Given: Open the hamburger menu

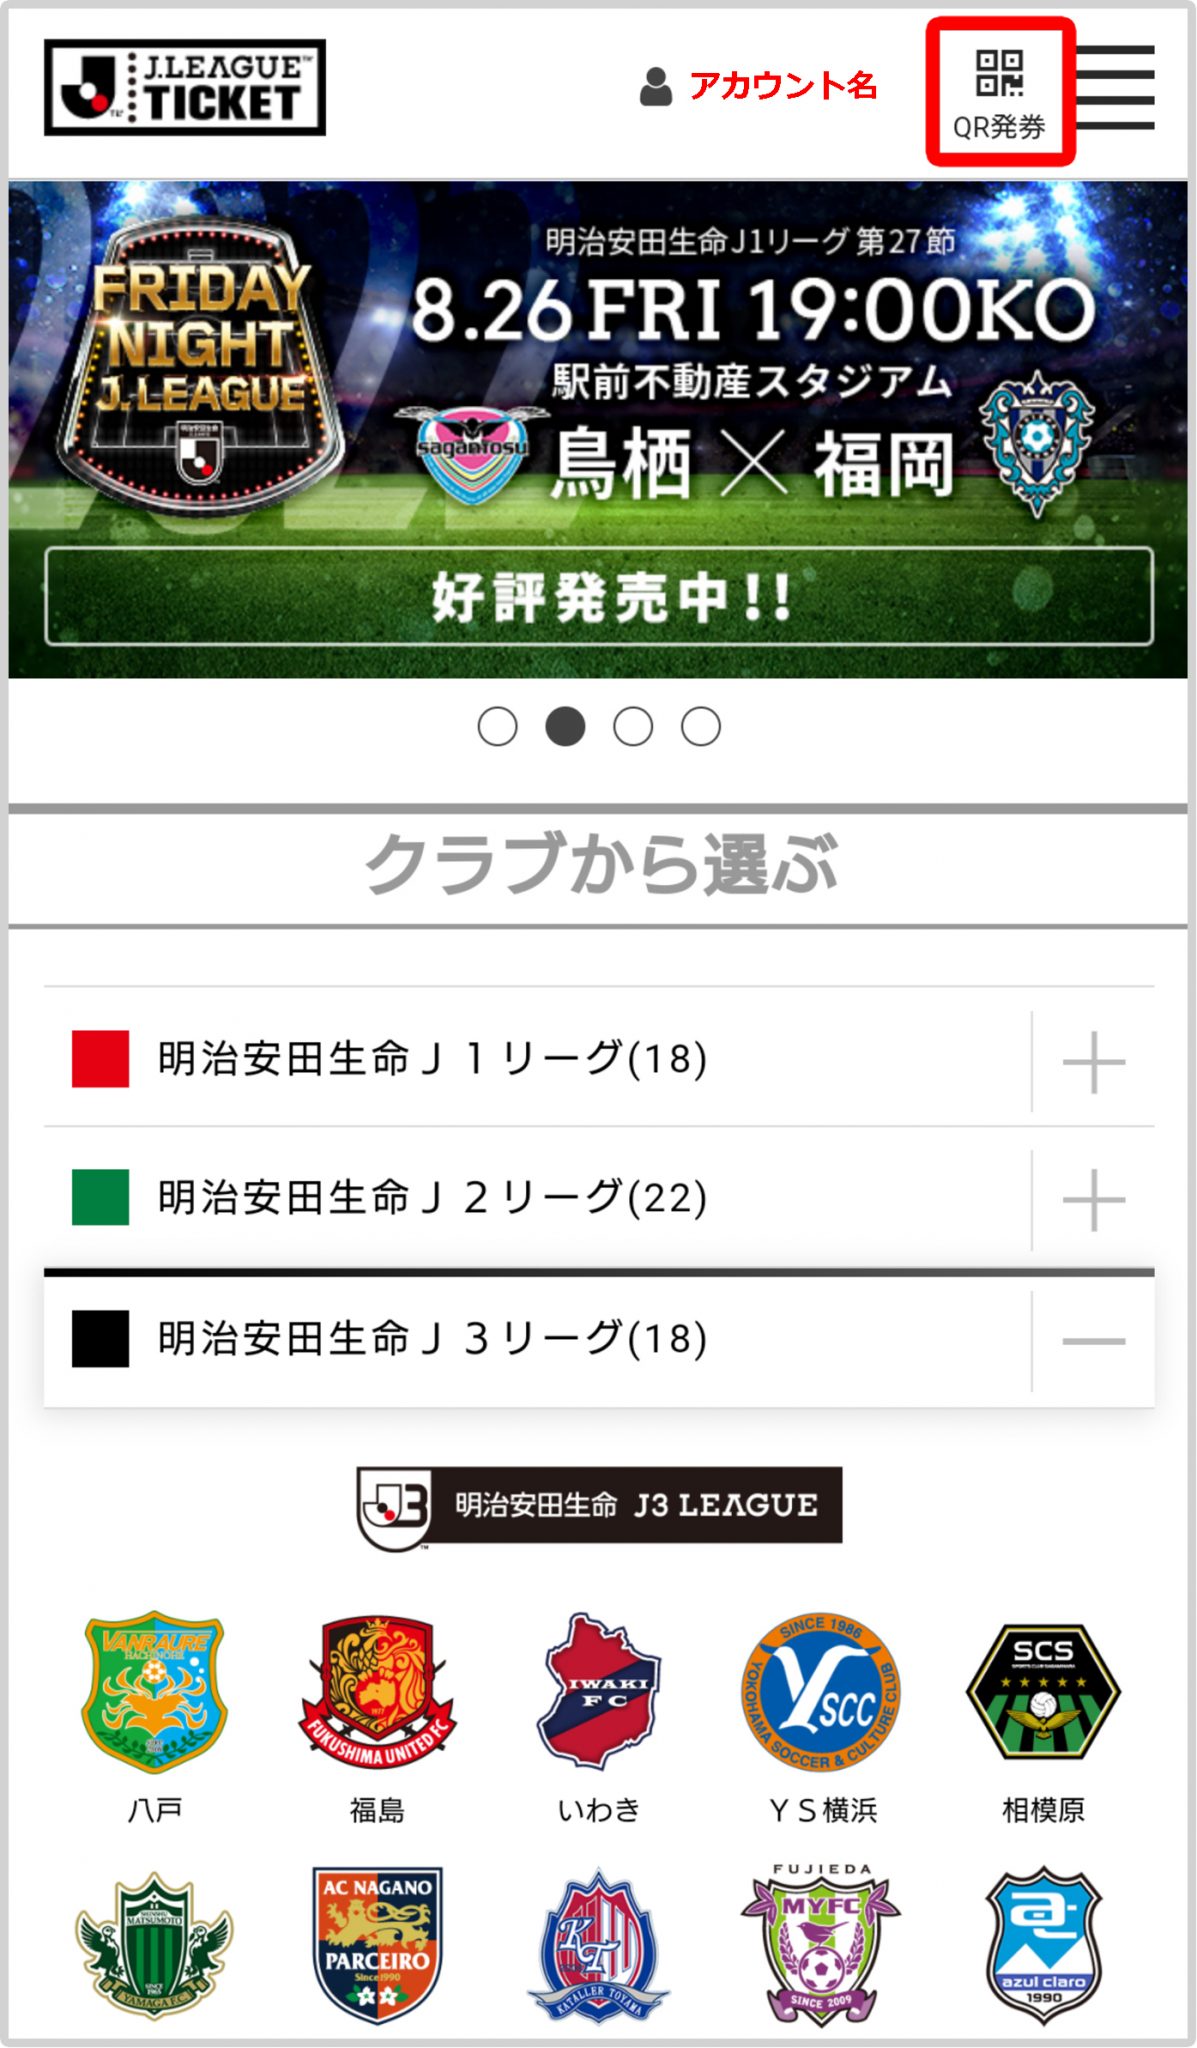Looking at the screenshot, I should click(x=1117, y=88).
